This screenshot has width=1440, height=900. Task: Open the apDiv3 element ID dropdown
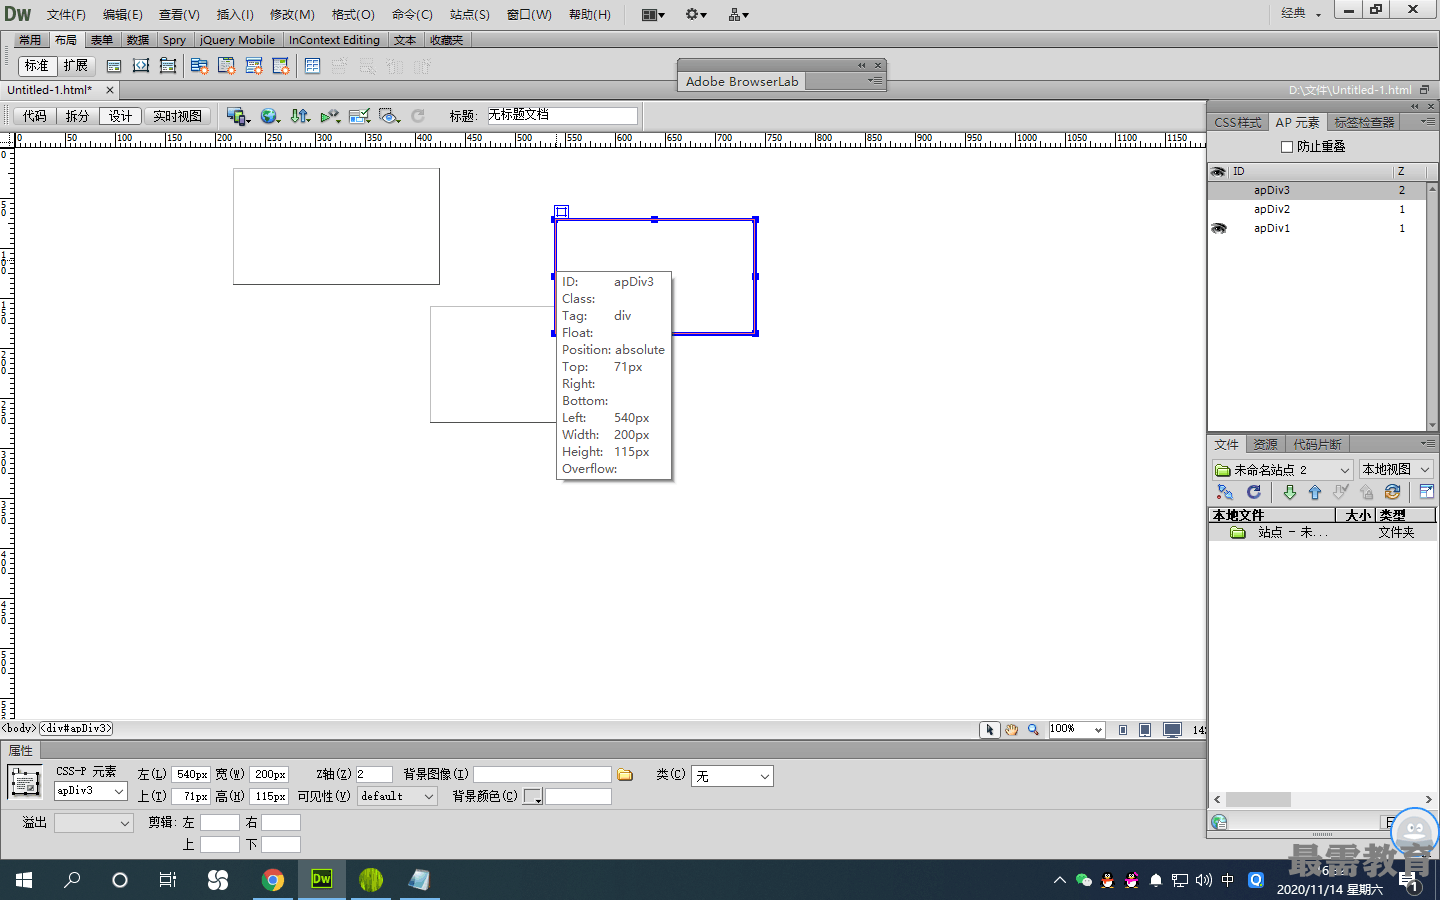pyautogui.click(x=91, y=791)
